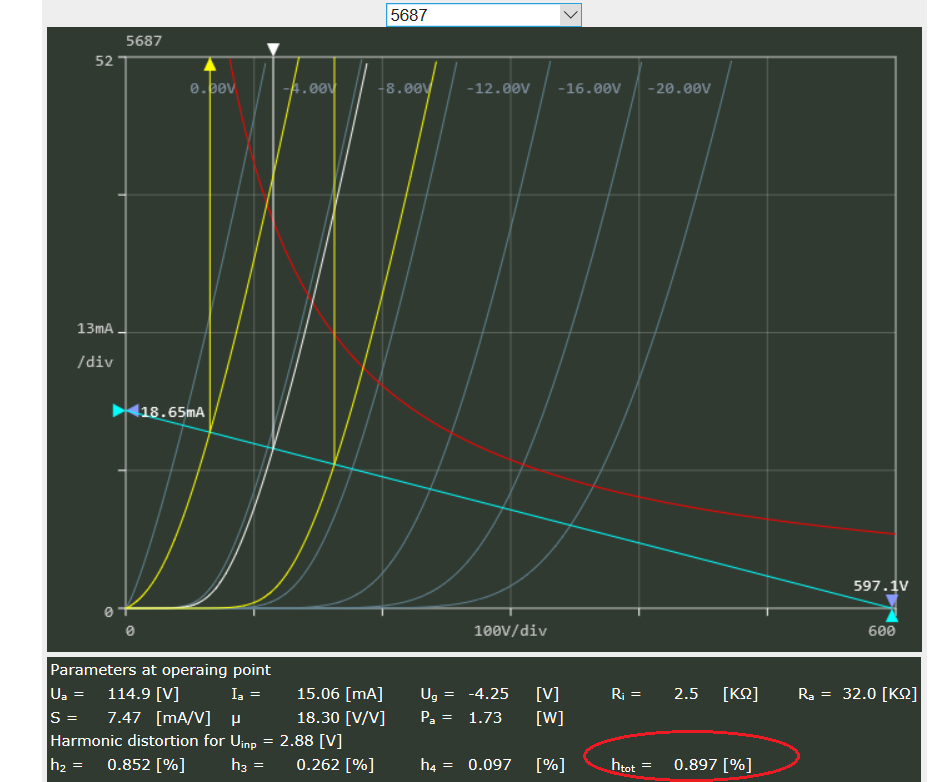Click the Ug value -4.25

[488, 694]
